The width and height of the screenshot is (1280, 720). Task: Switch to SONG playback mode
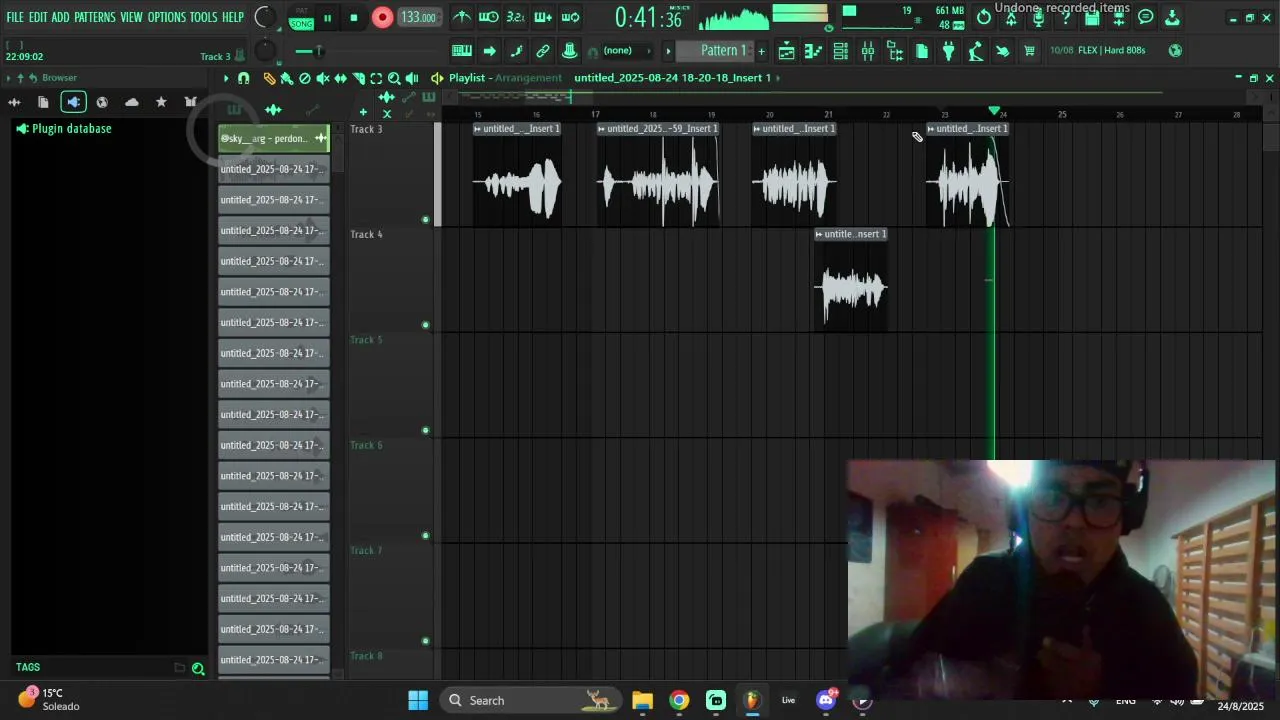(x=301, y=23)
